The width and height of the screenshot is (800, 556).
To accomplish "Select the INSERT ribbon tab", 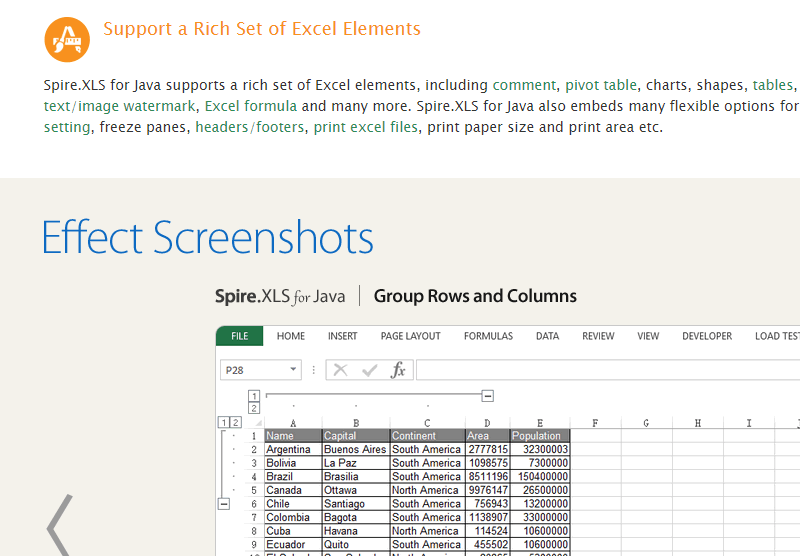I will tap(342, 336).
